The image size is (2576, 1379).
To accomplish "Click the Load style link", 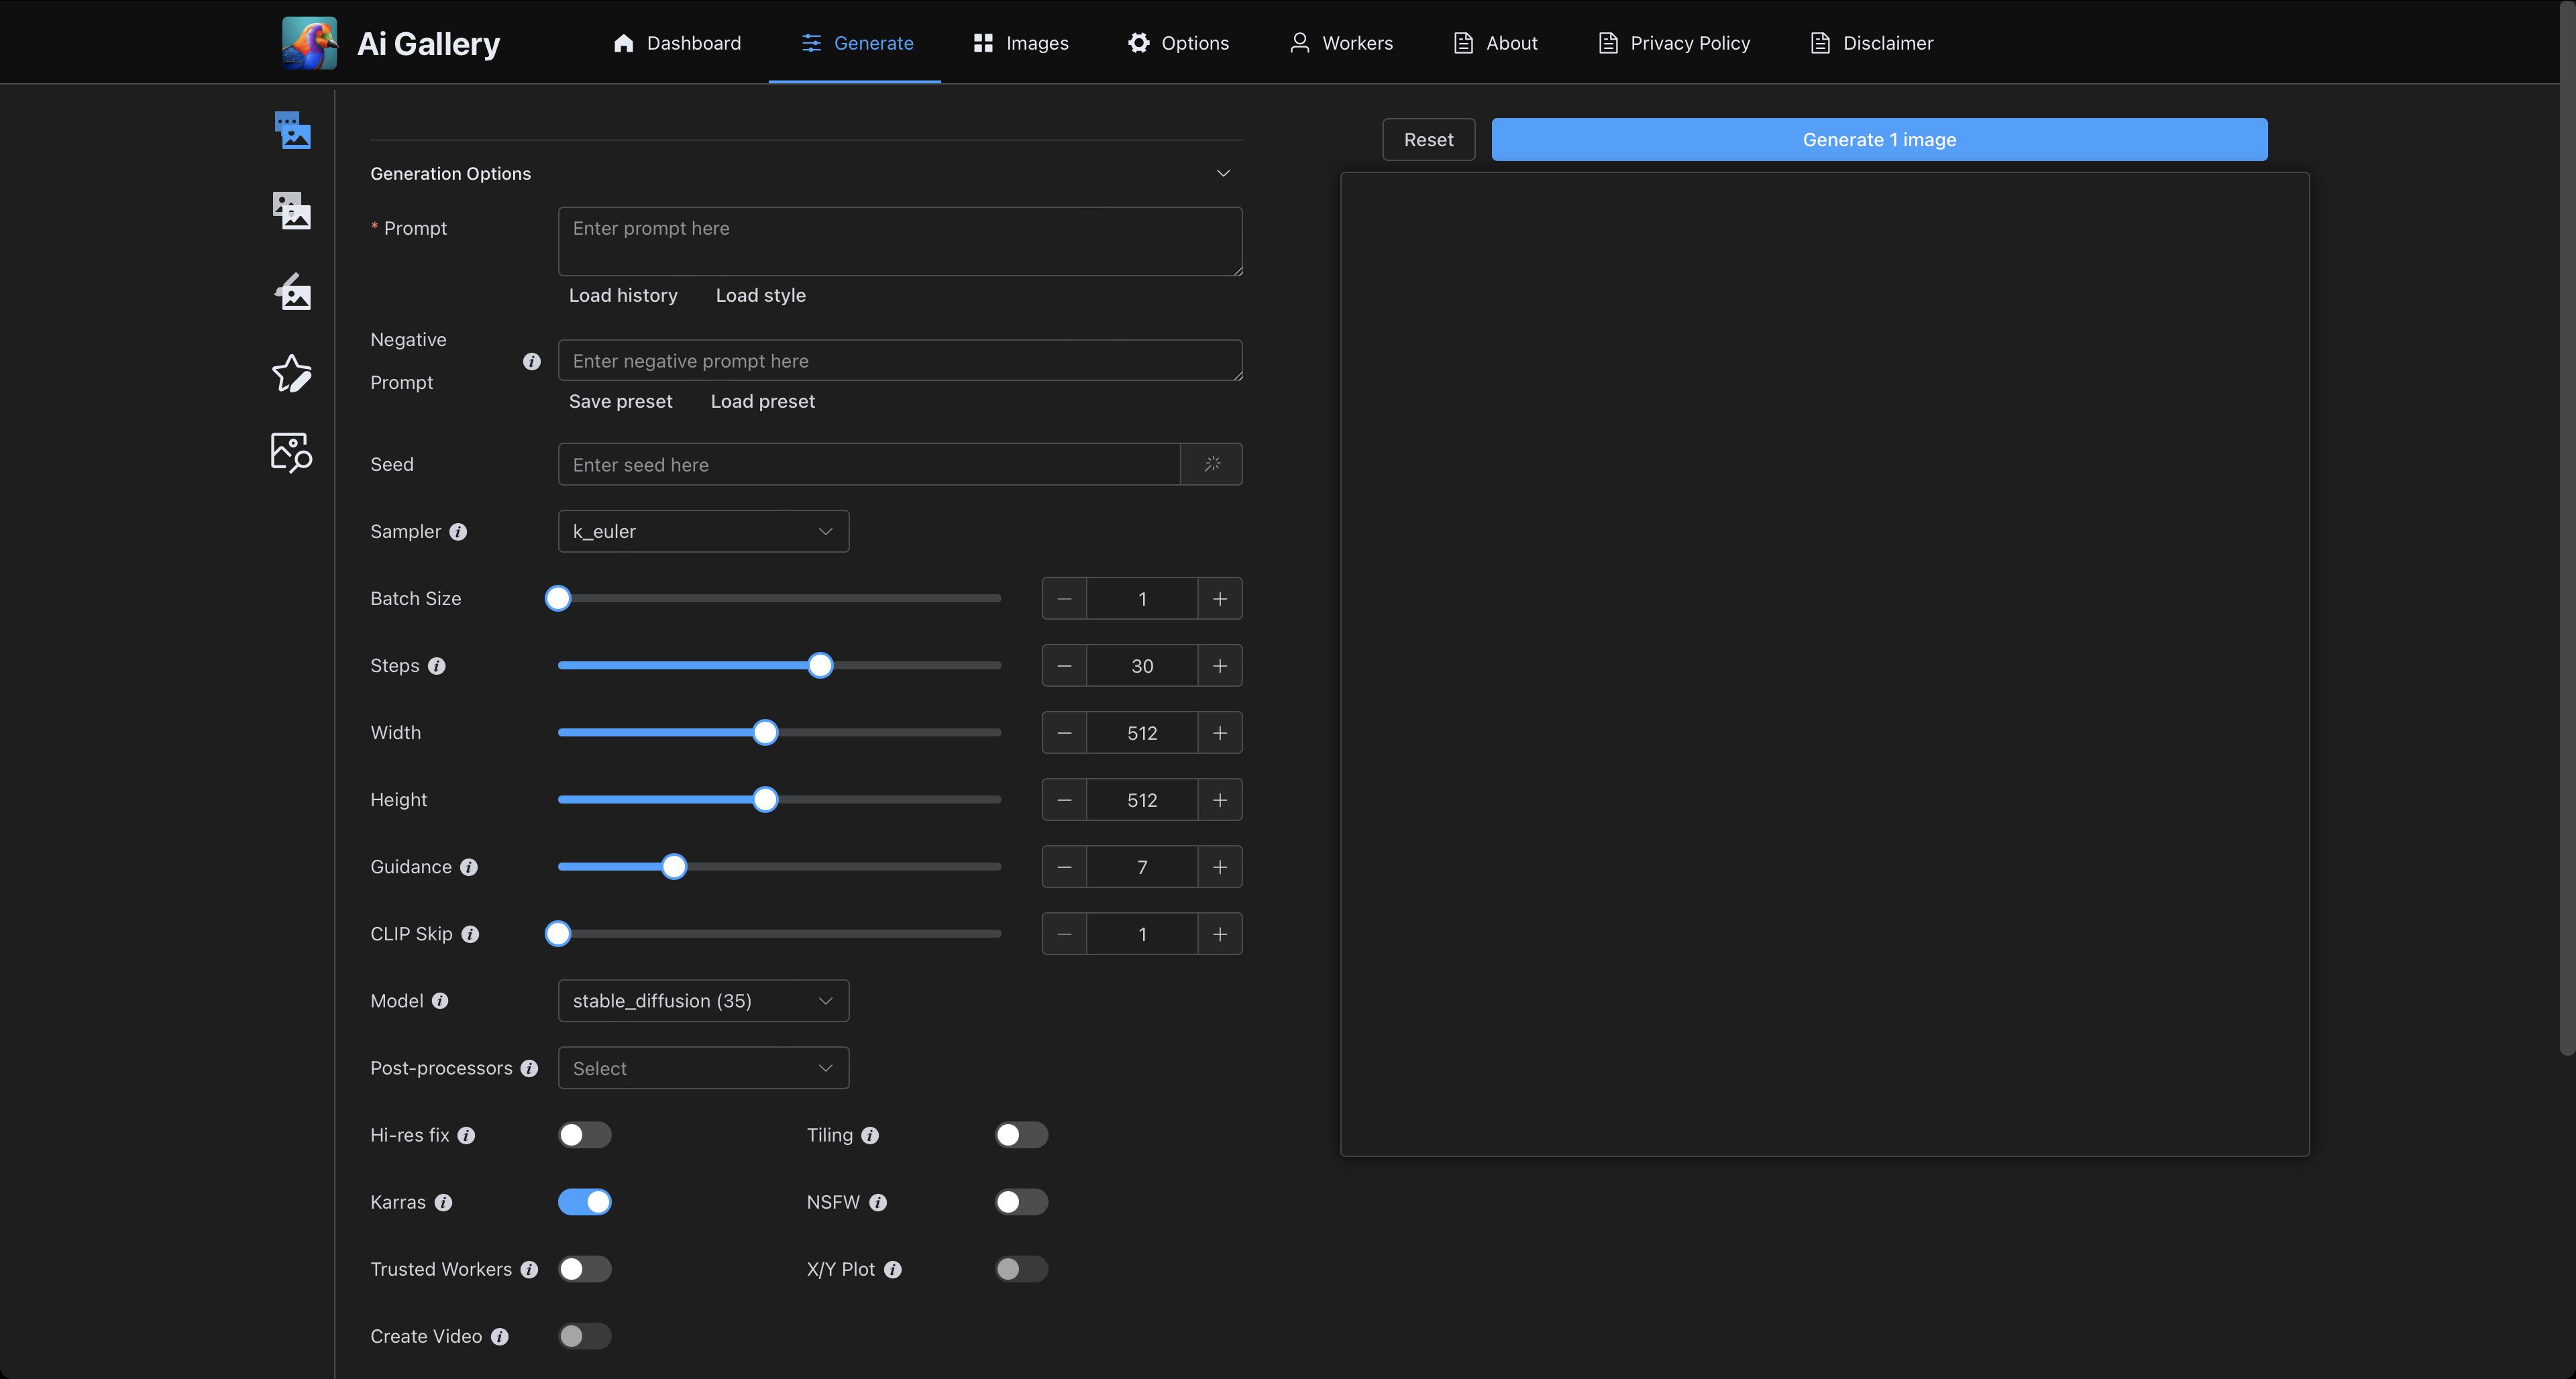I will pos(760,295).
